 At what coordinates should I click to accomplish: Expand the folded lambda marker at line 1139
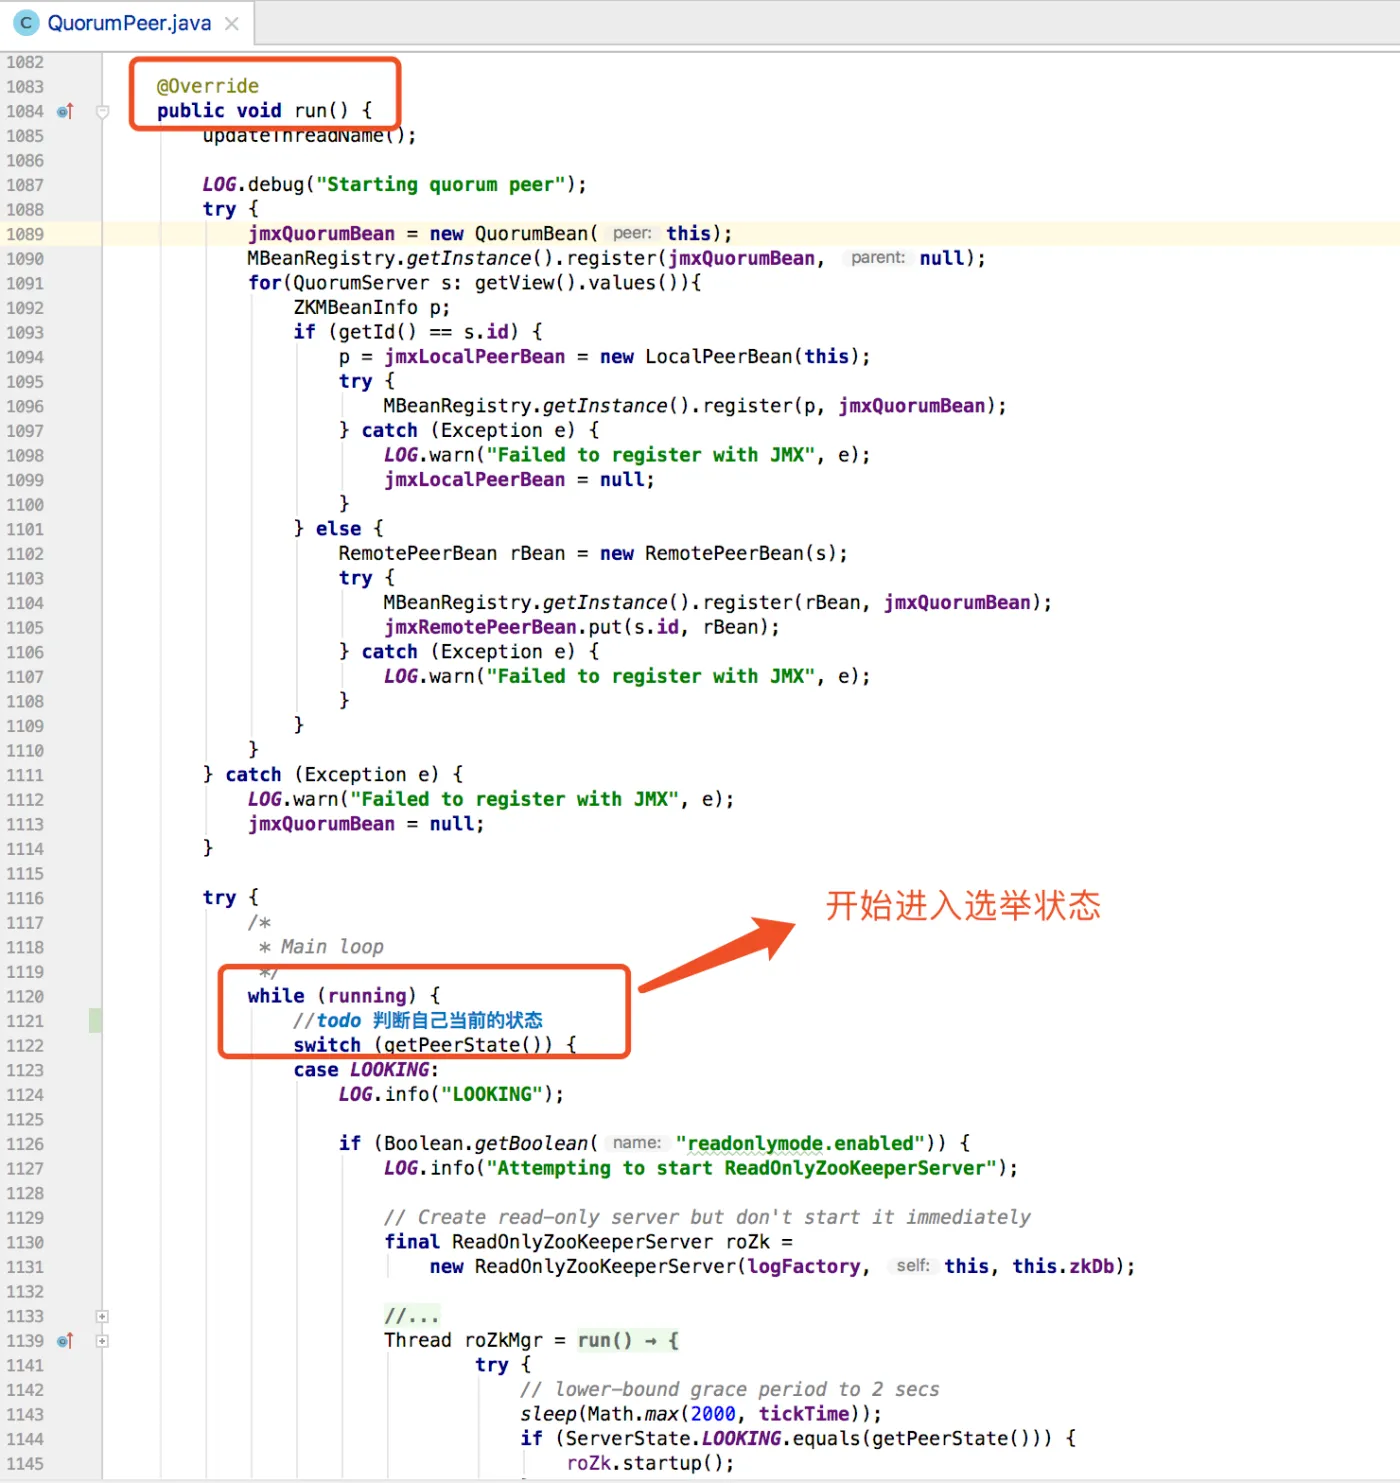tap(102, 1341)
